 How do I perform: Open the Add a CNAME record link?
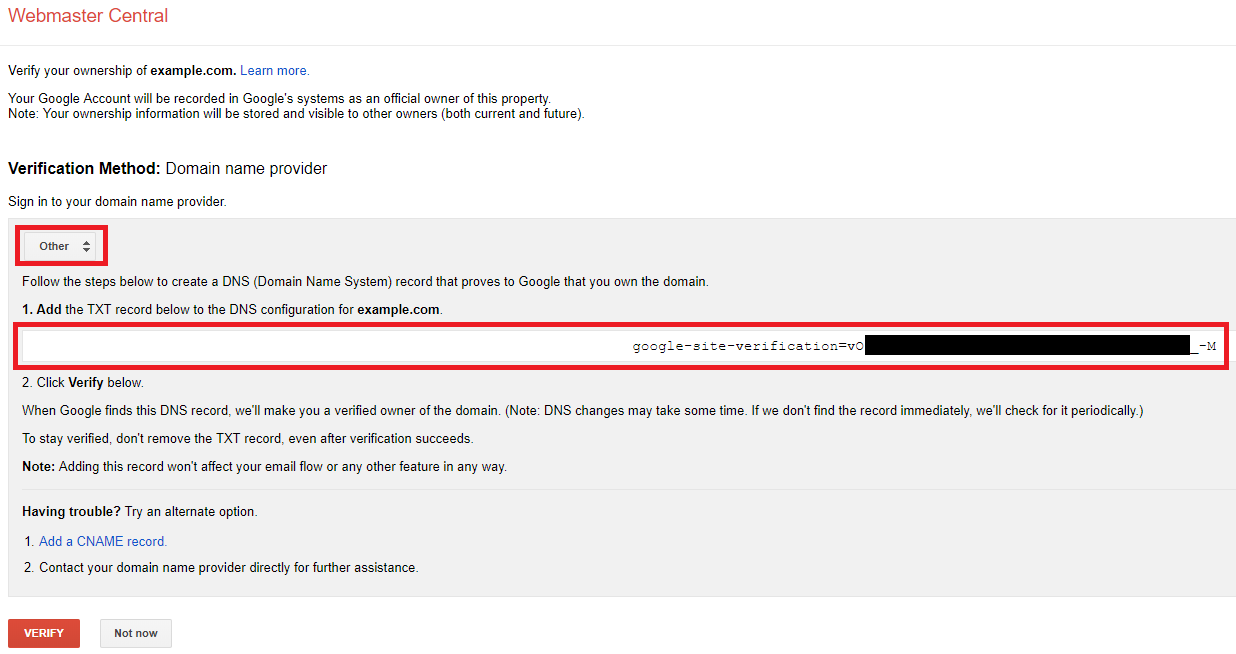103,541
